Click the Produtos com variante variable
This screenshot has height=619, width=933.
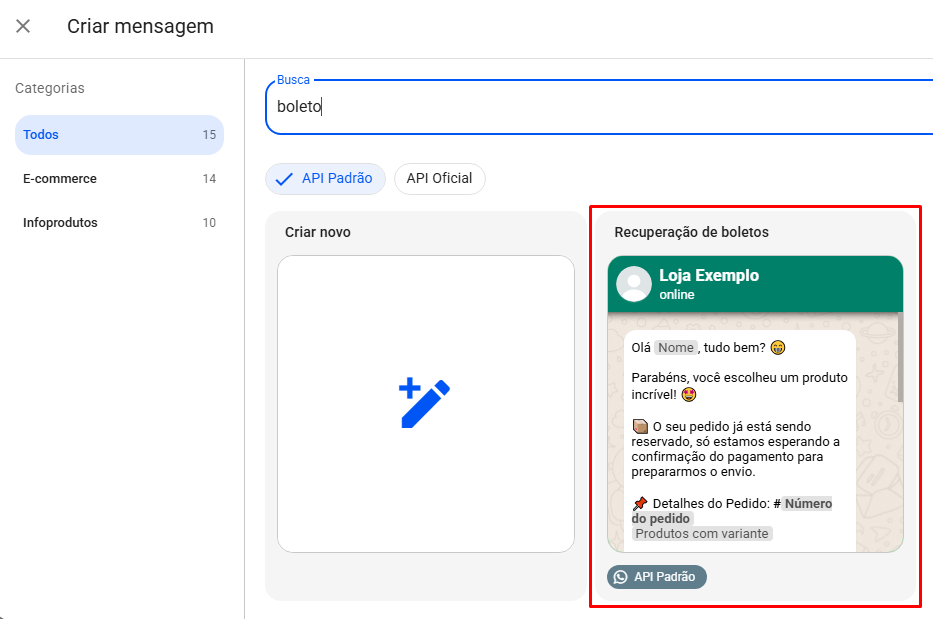click(702, 534)
